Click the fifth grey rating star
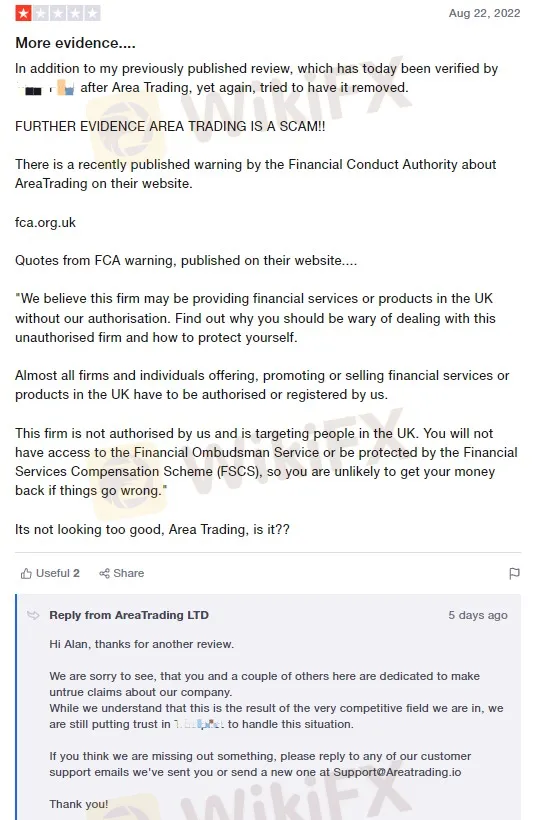This screenshot has width=534, height=820. point(92,13)
